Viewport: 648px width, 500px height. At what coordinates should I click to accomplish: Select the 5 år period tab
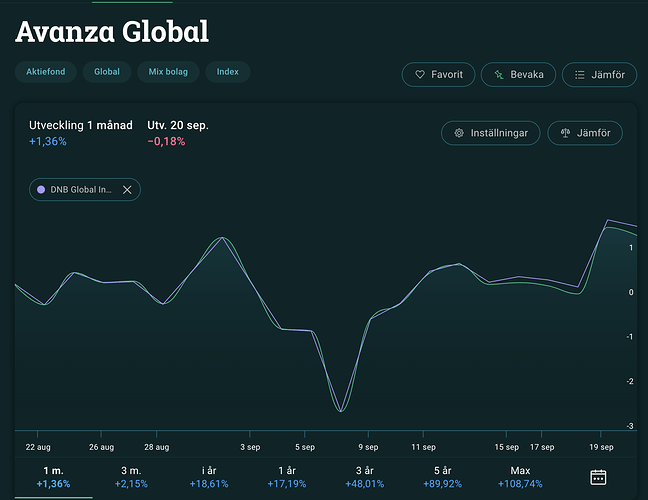(x=444, y=477)
